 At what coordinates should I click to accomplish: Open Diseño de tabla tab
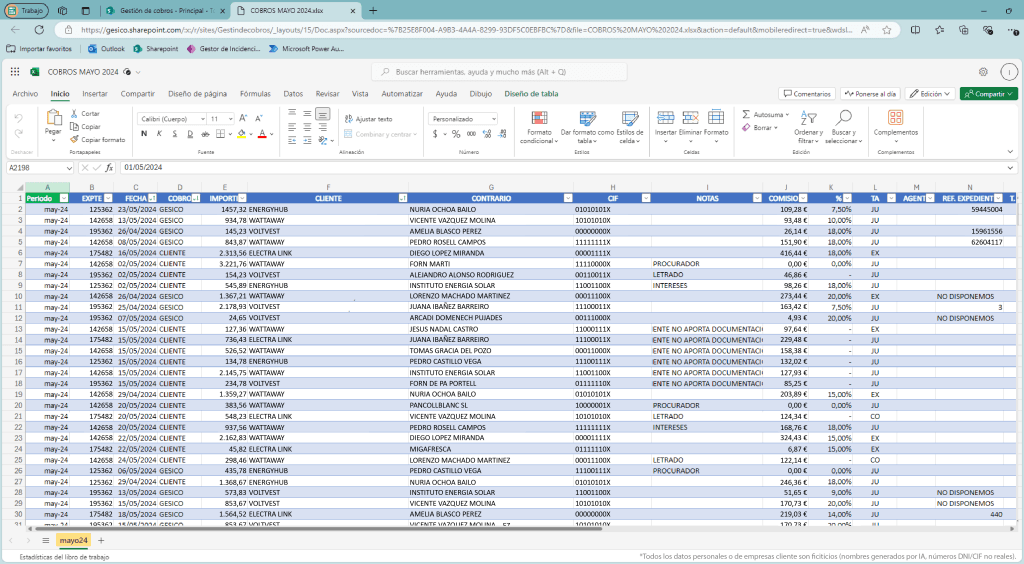coord(531,94)
